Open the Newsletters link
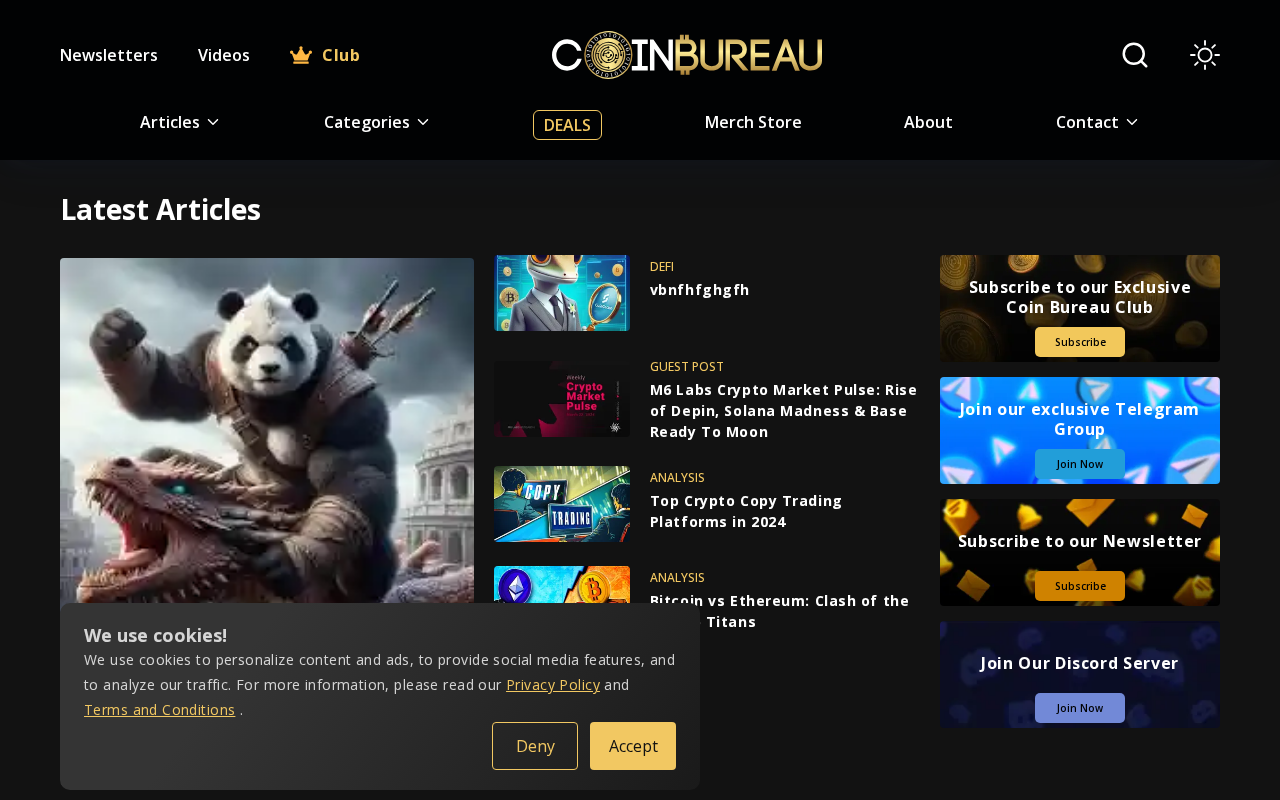Screen dimensions: 1280x800 [109, 55]
